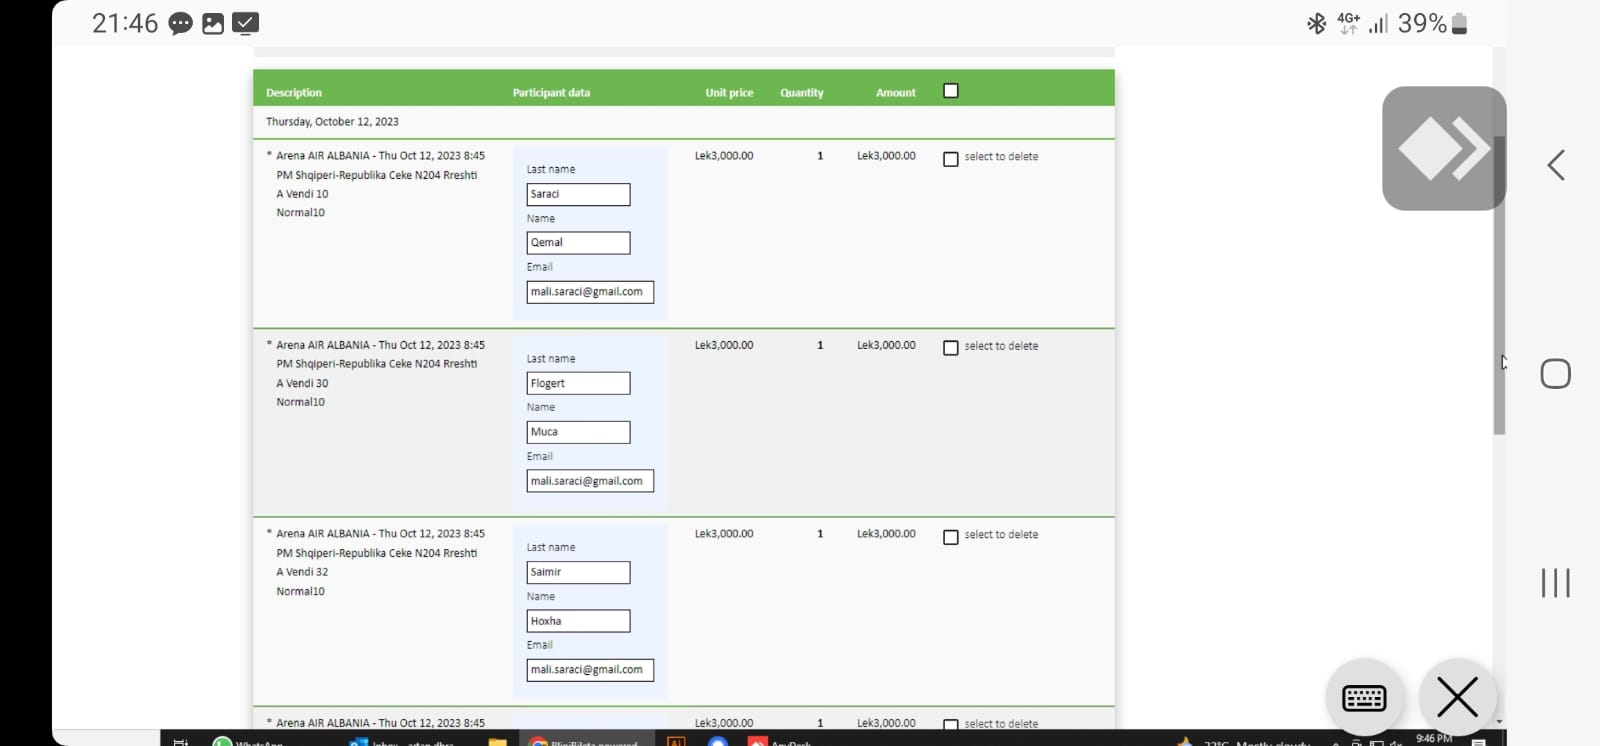This screenshot has width=1600, height=746.
Task: Click unit price Lek3,000.00 in Saimir row
Action: pyautogui.click(x=724, y=534)
